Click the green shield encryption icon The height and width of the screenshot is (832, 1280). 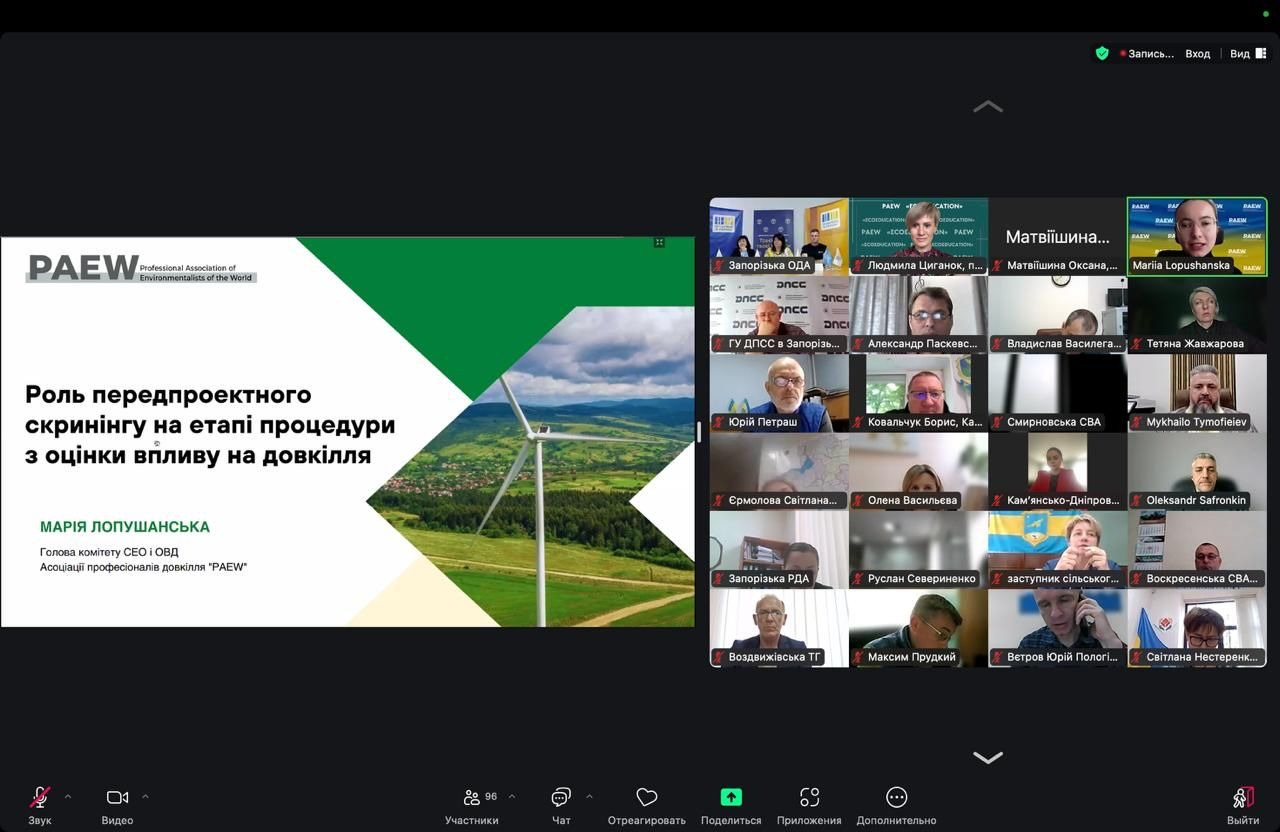(1102, 54)
